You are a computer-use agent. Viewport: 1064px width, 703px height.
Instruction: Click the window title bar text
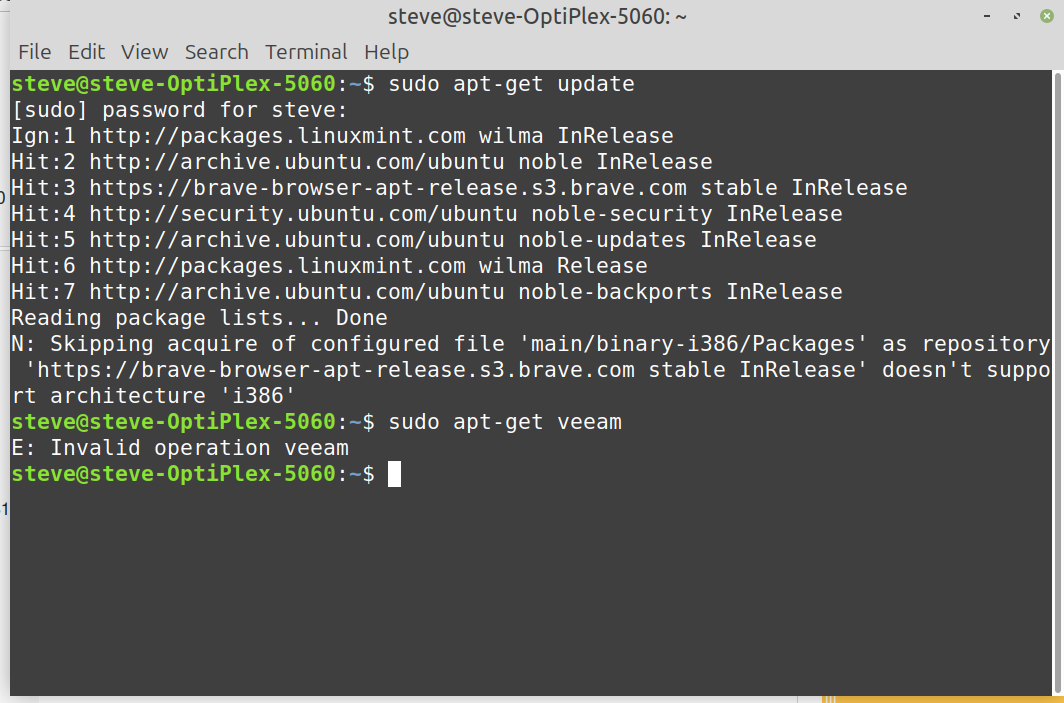coord(537,17)
